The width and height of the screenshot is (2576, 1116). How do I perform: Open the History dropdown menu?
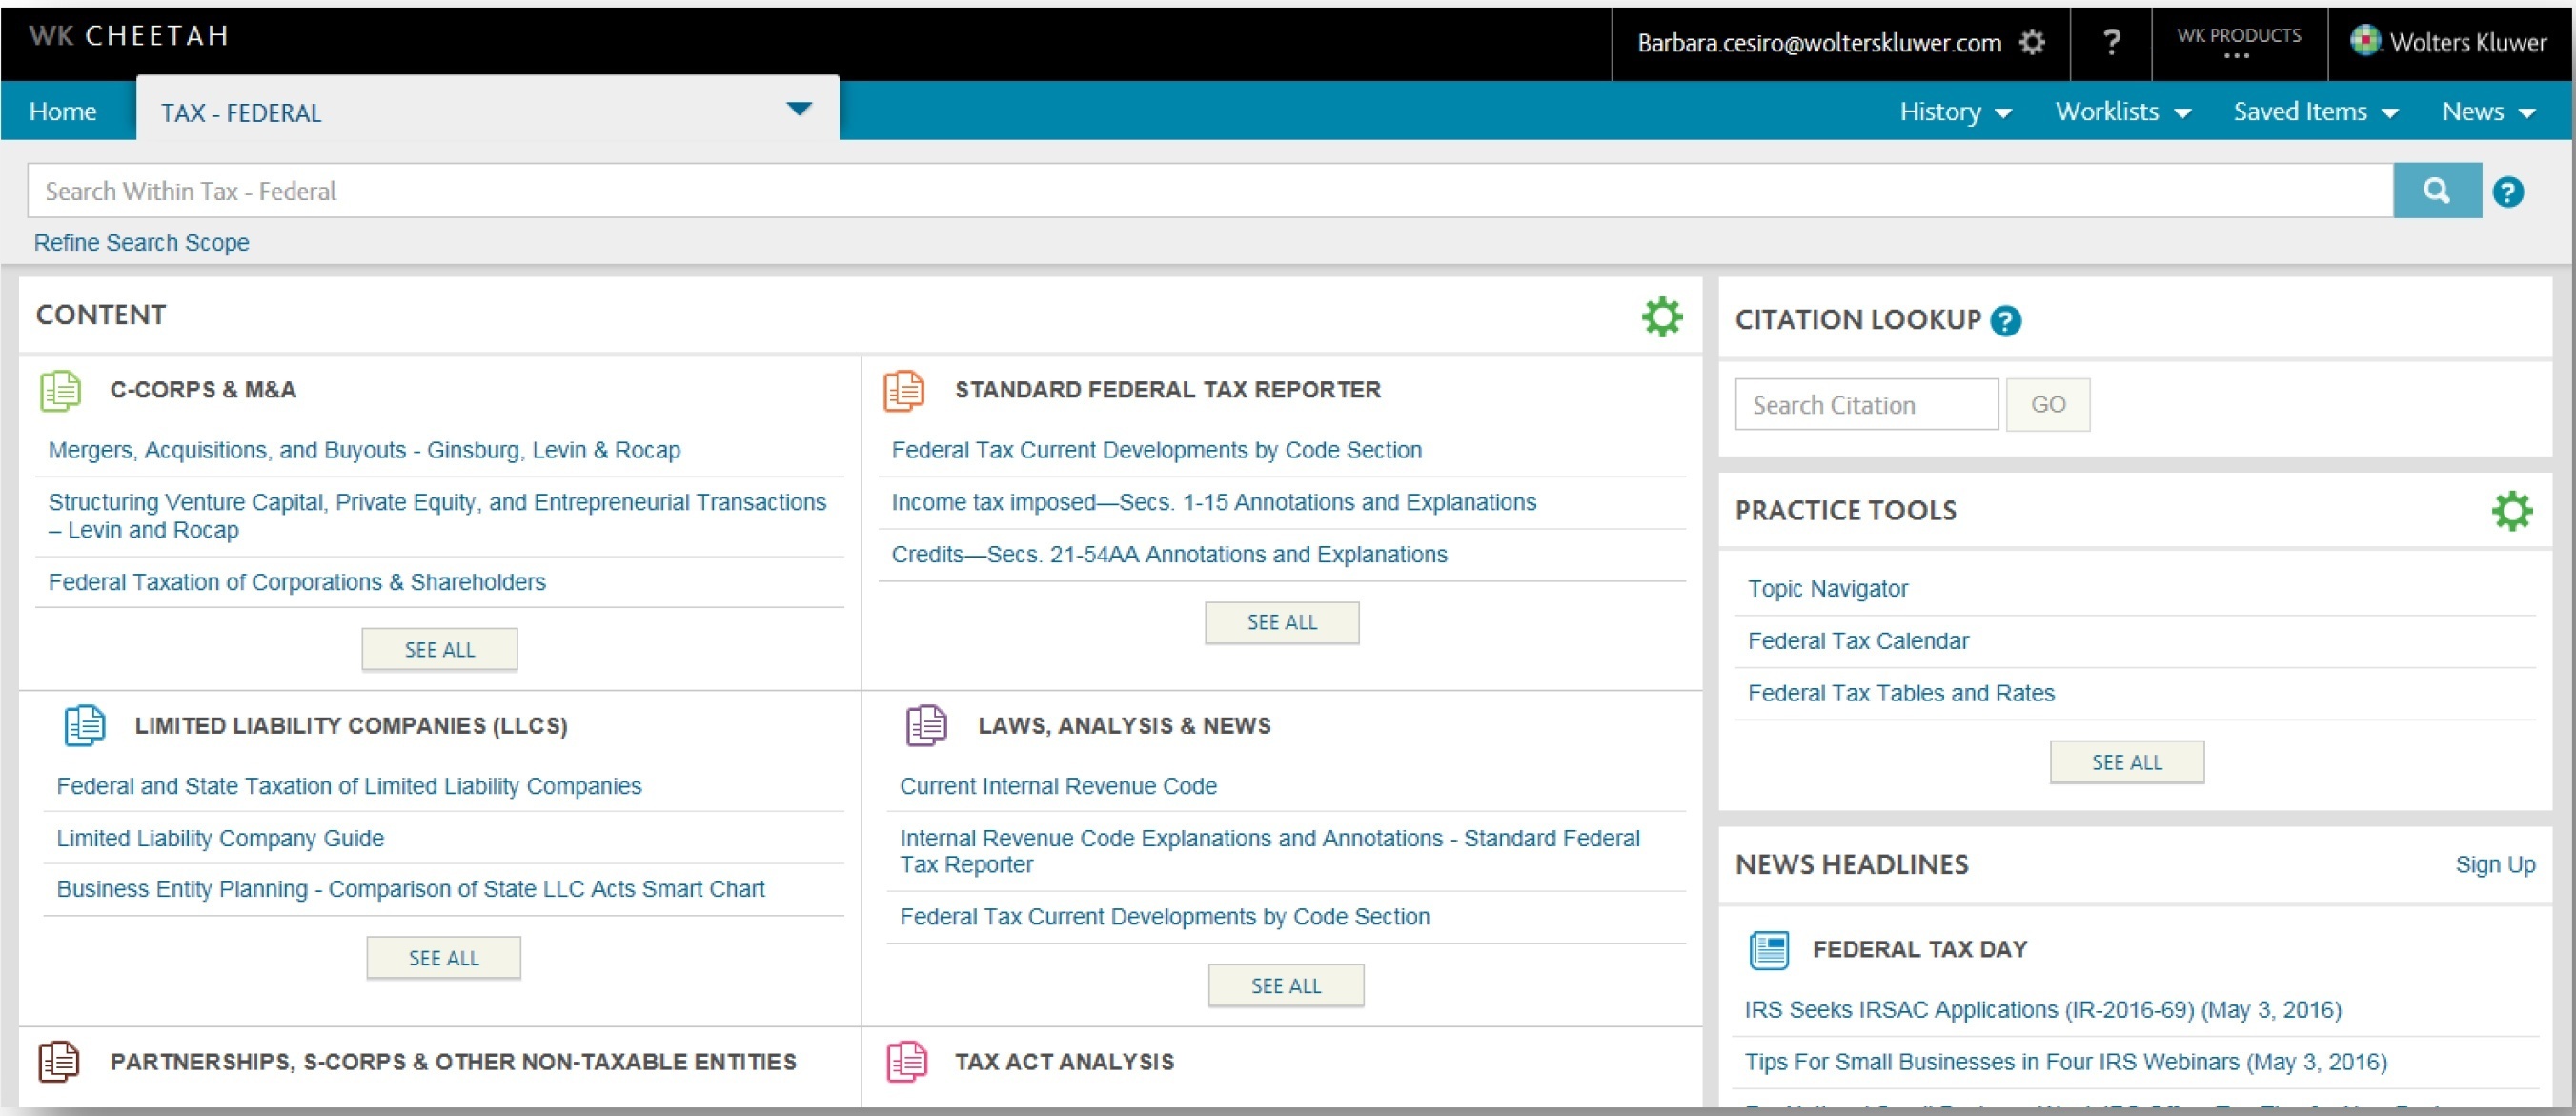(x=1955, y=112)
